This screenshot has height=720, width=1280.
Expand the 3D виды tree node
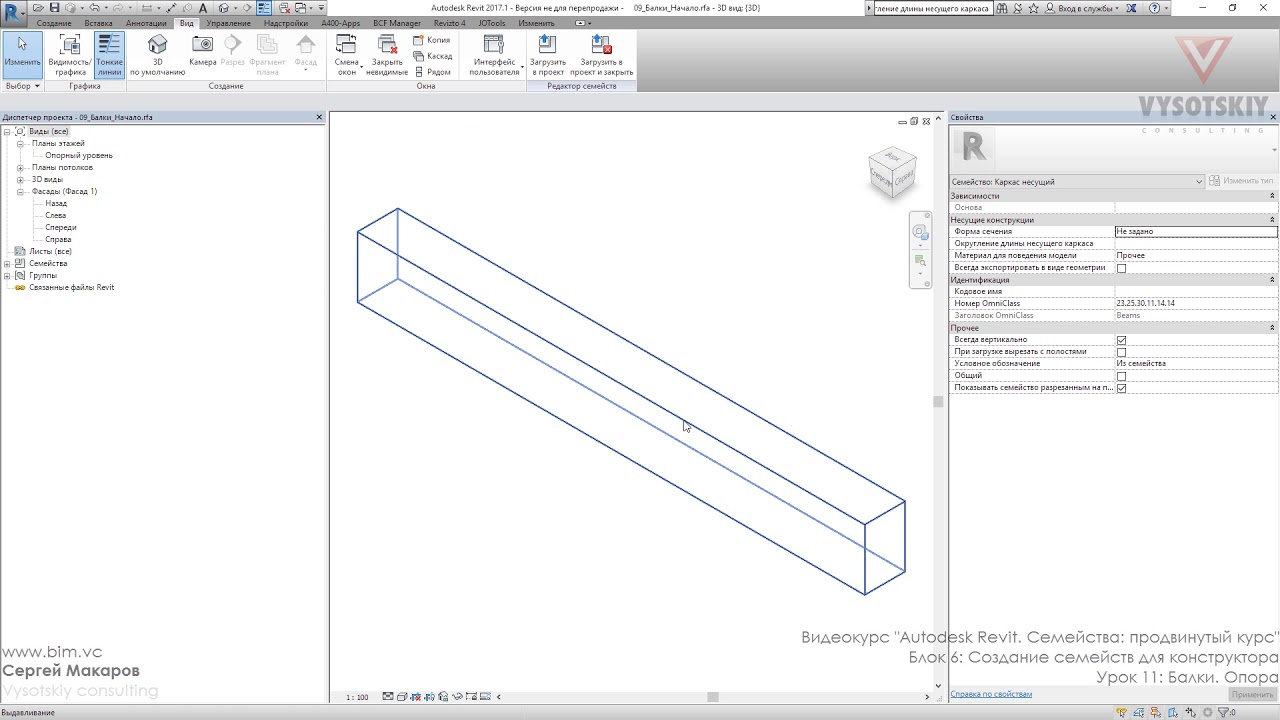click(x=20, y=179)
